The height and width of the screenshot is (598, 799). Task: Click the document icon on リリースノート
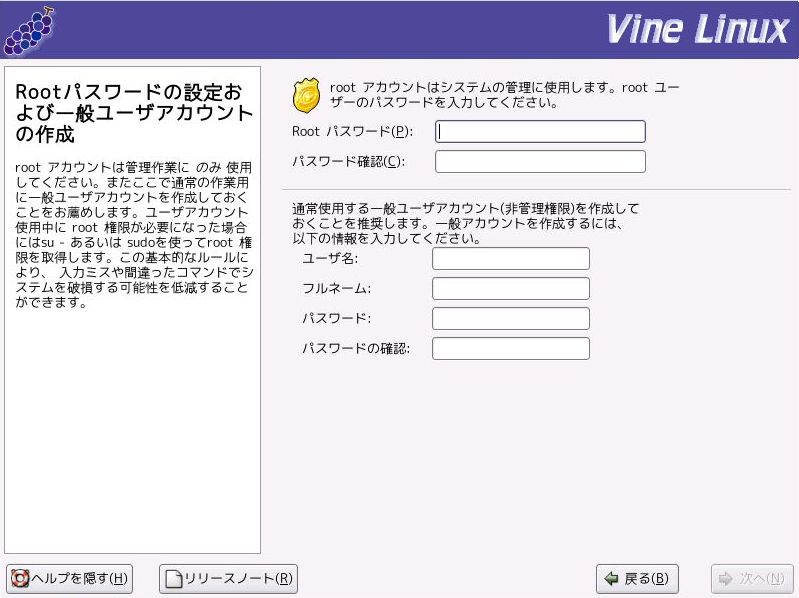click(x=174, y=579)
